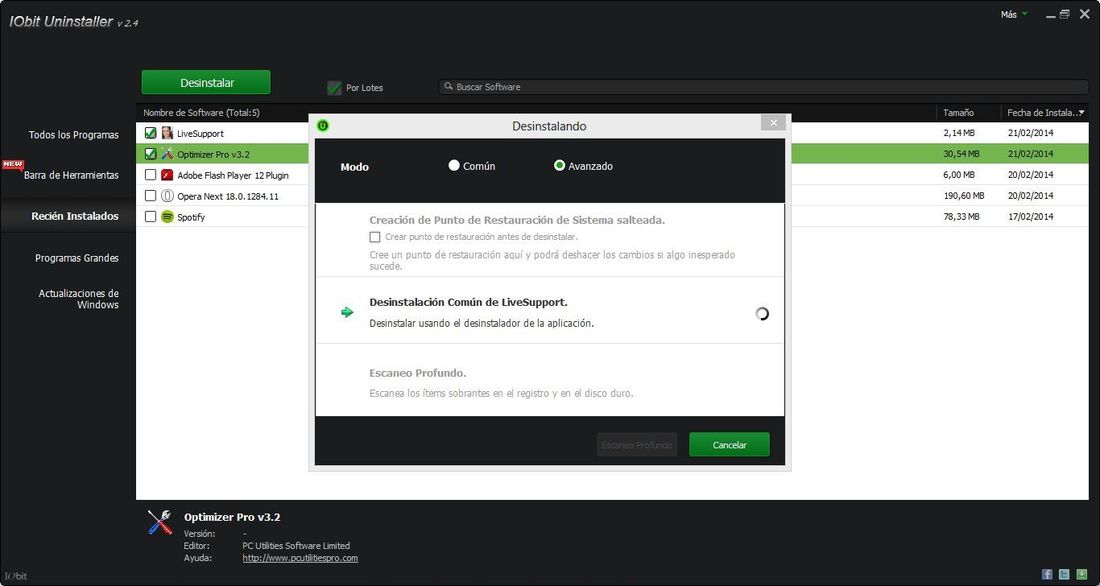Viewport: 1100px width, 586px height.
Task: Click the green arrow next to Desinstalación Común
Action: [347, 312]
